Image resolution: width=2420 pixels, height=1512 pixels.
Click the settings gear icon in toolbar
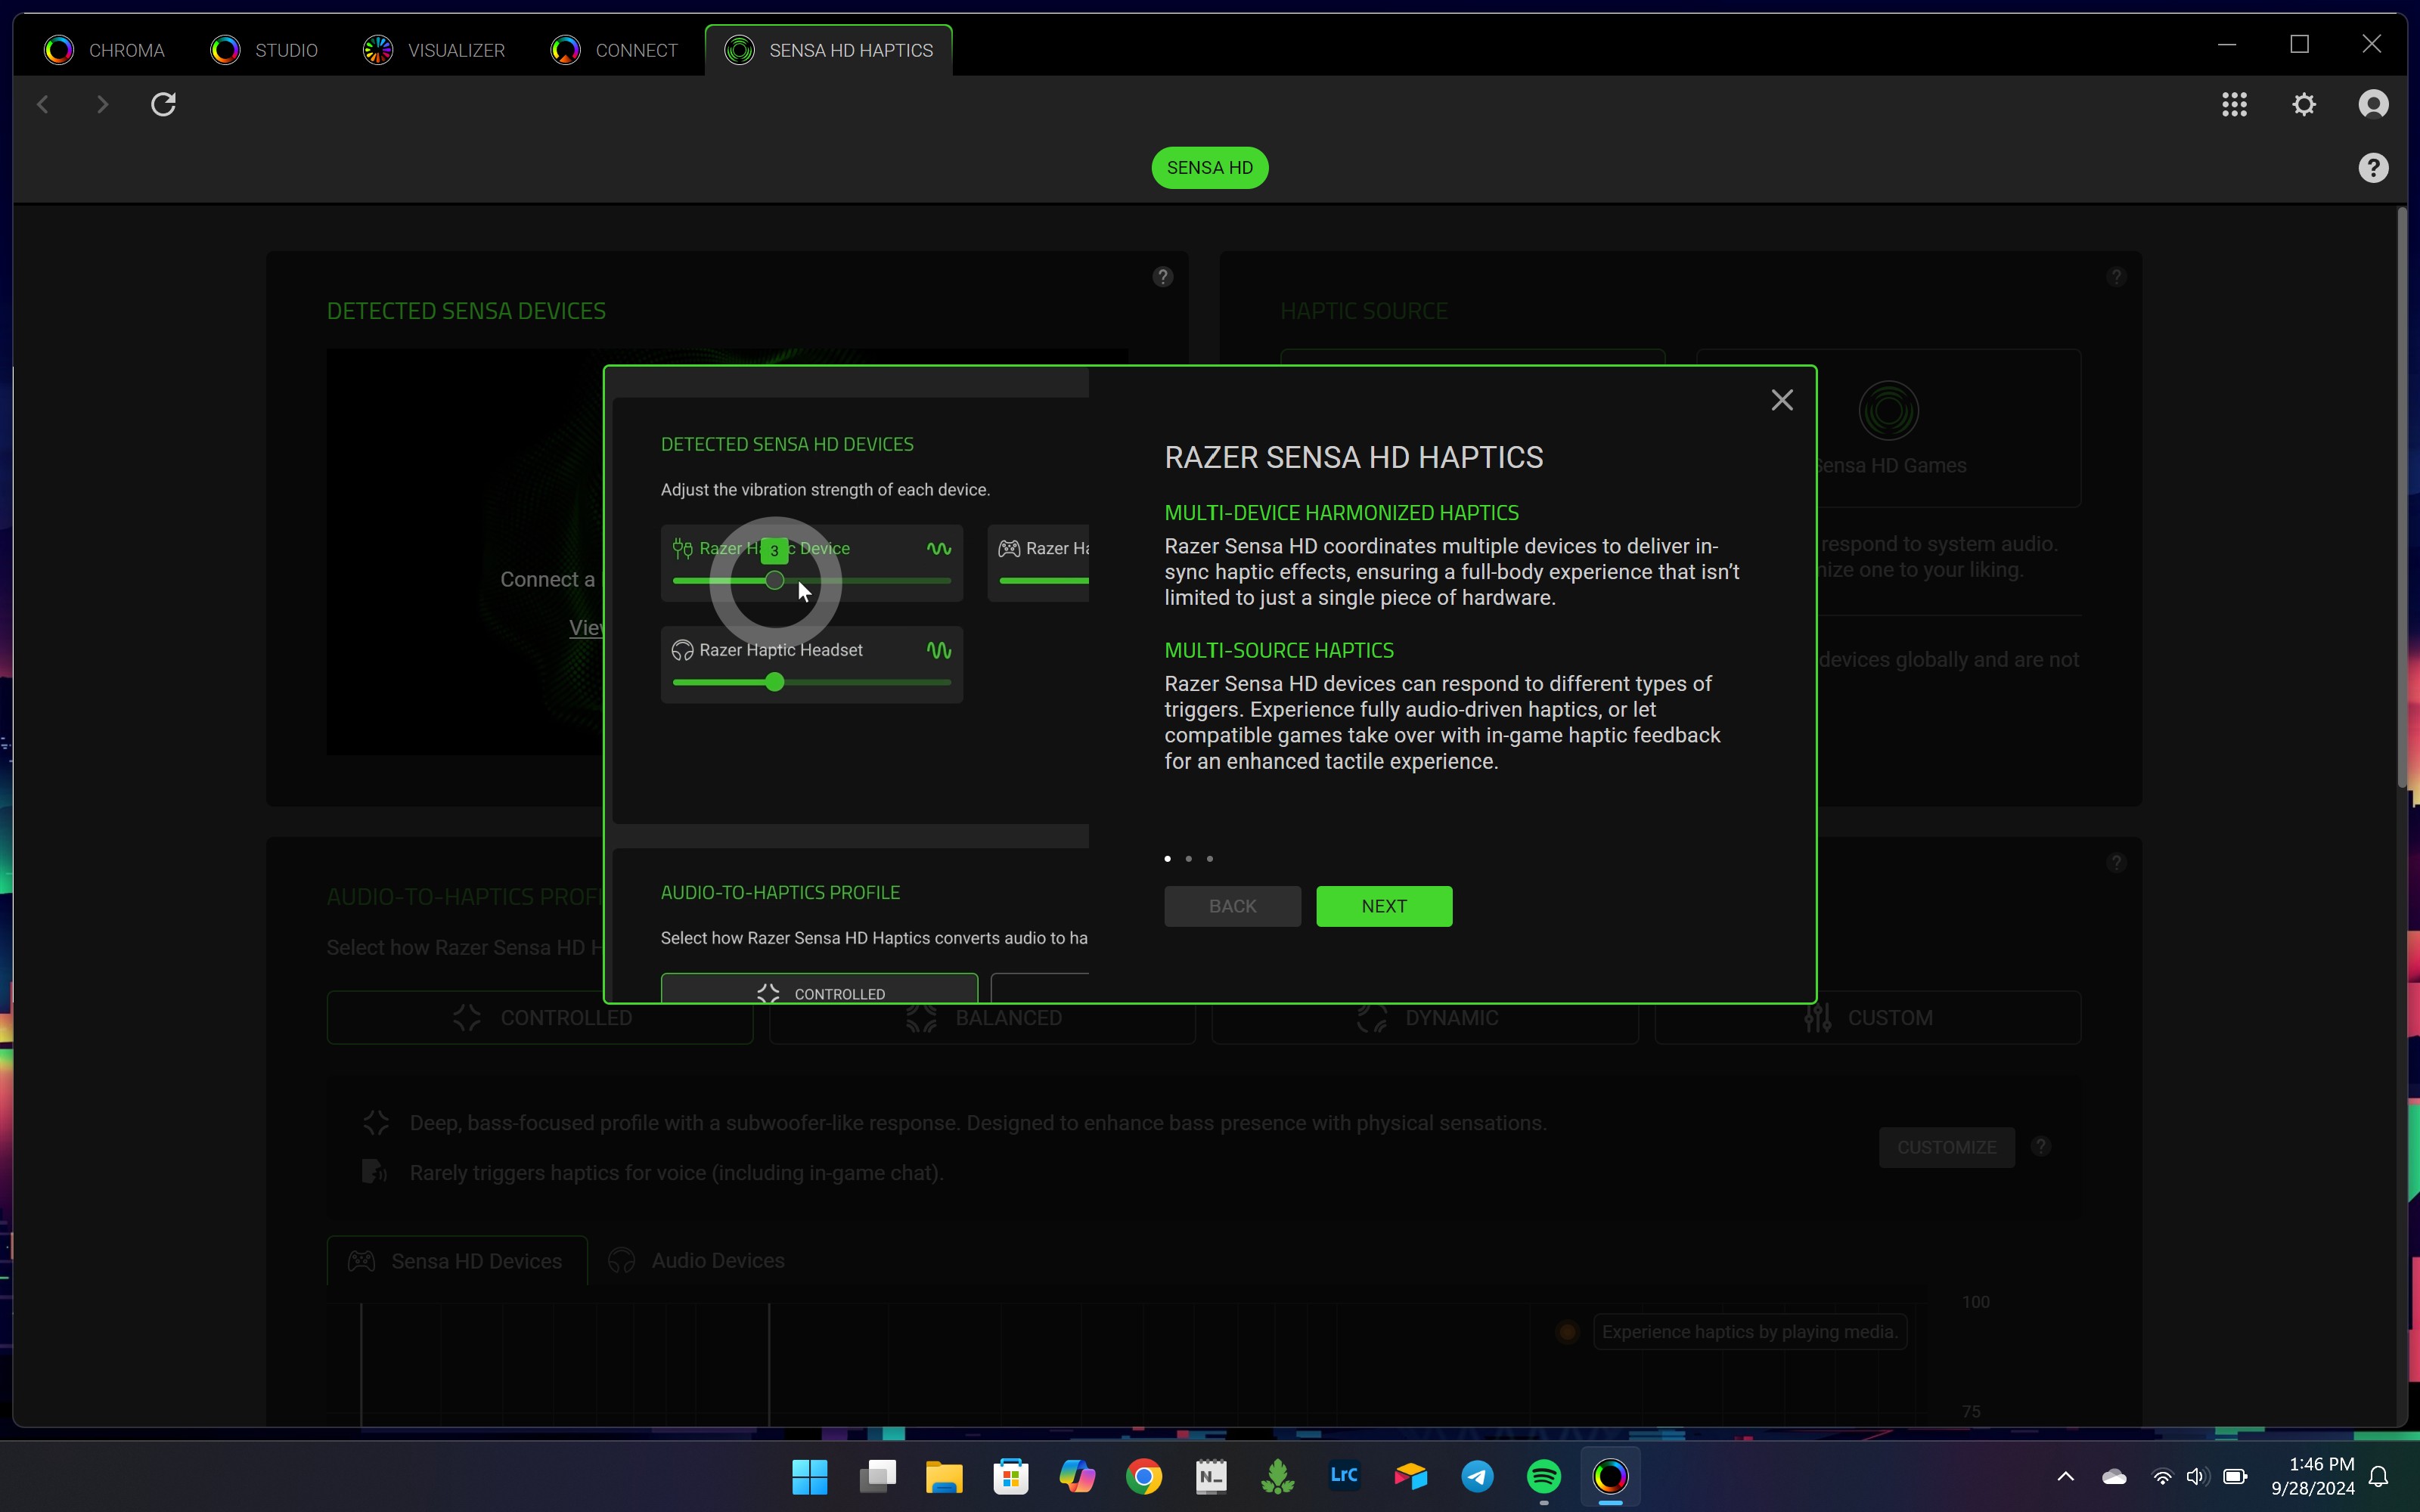click(2304, 104)
